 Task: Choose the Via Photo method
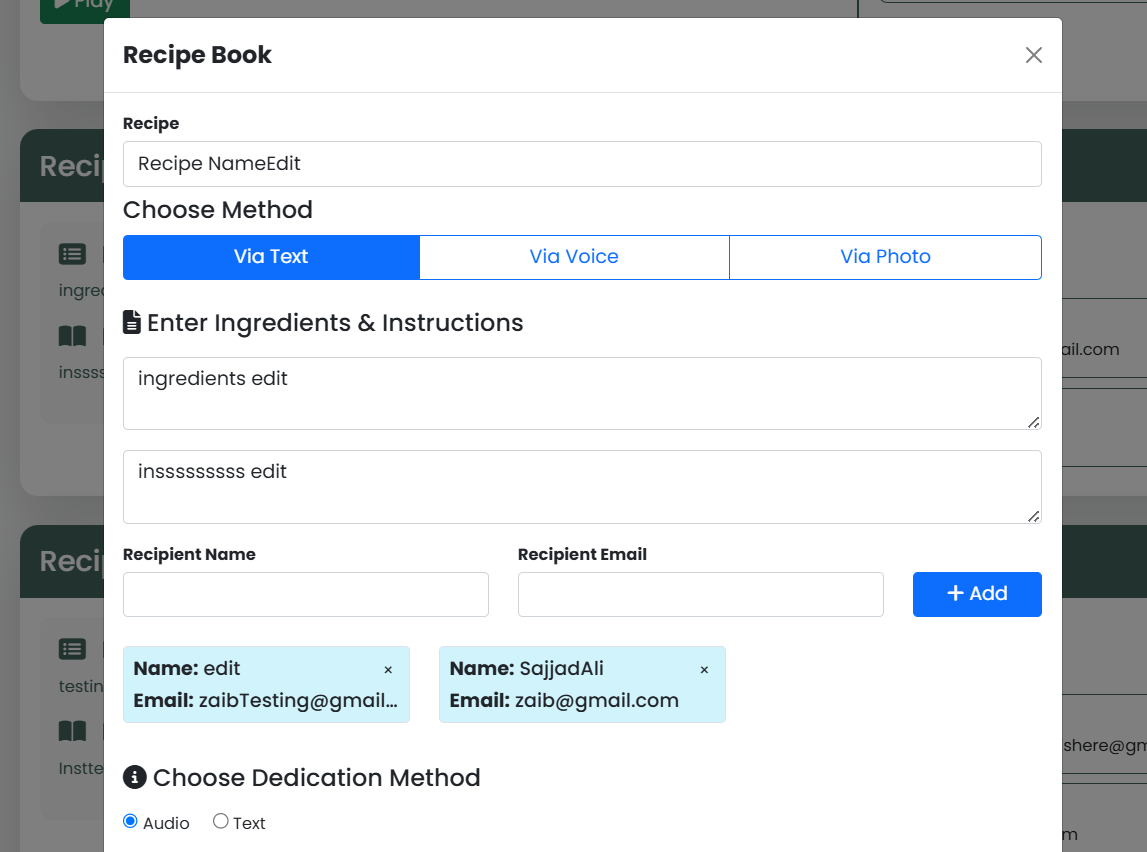coord(885,257)
